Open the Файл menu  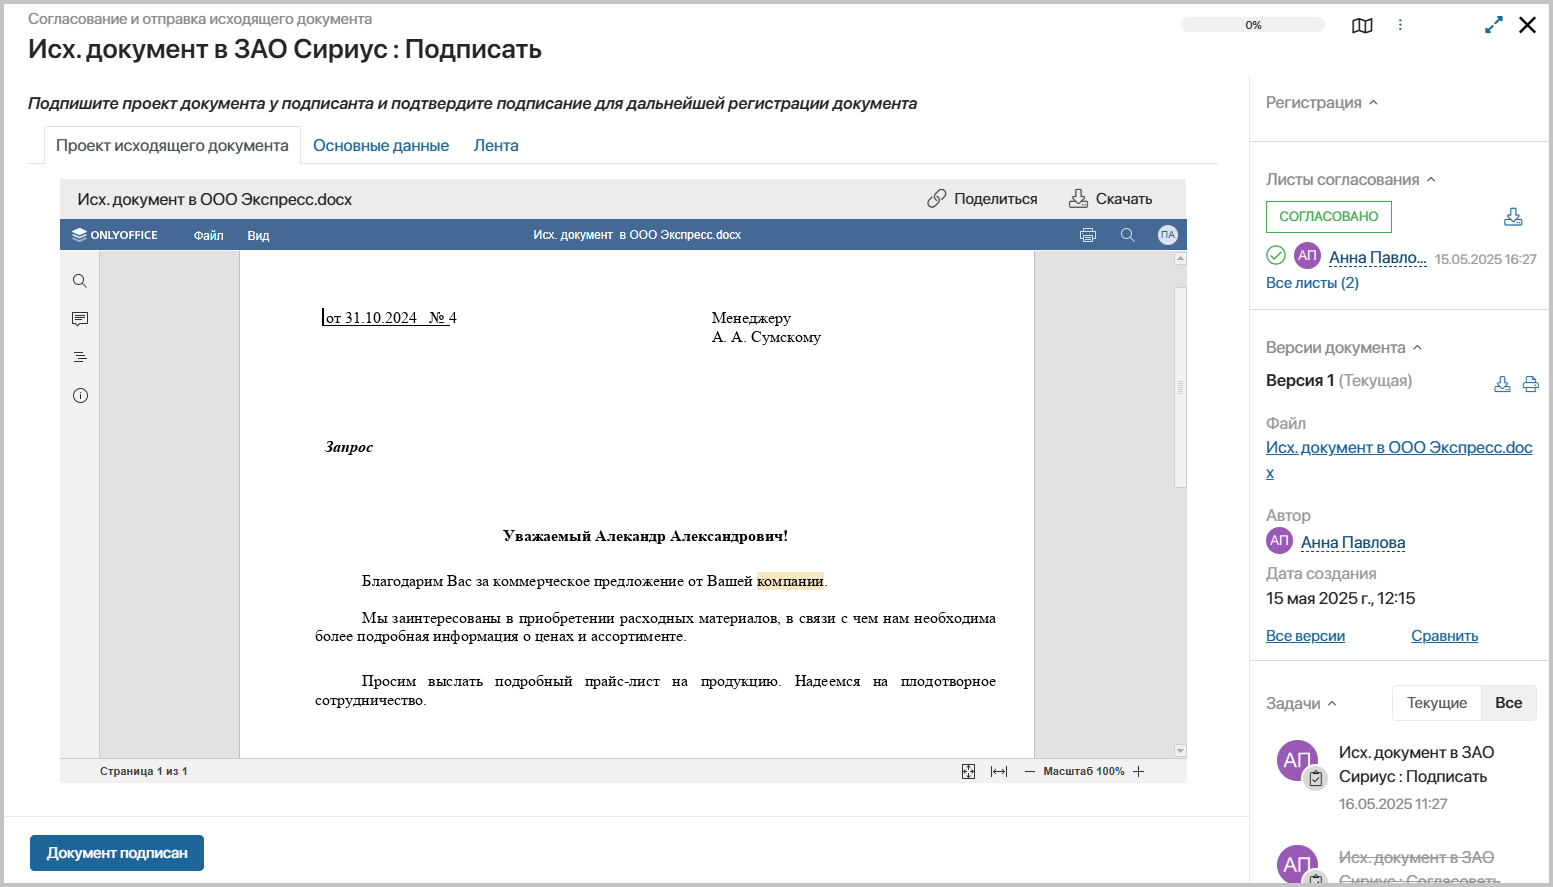[209, 235]
